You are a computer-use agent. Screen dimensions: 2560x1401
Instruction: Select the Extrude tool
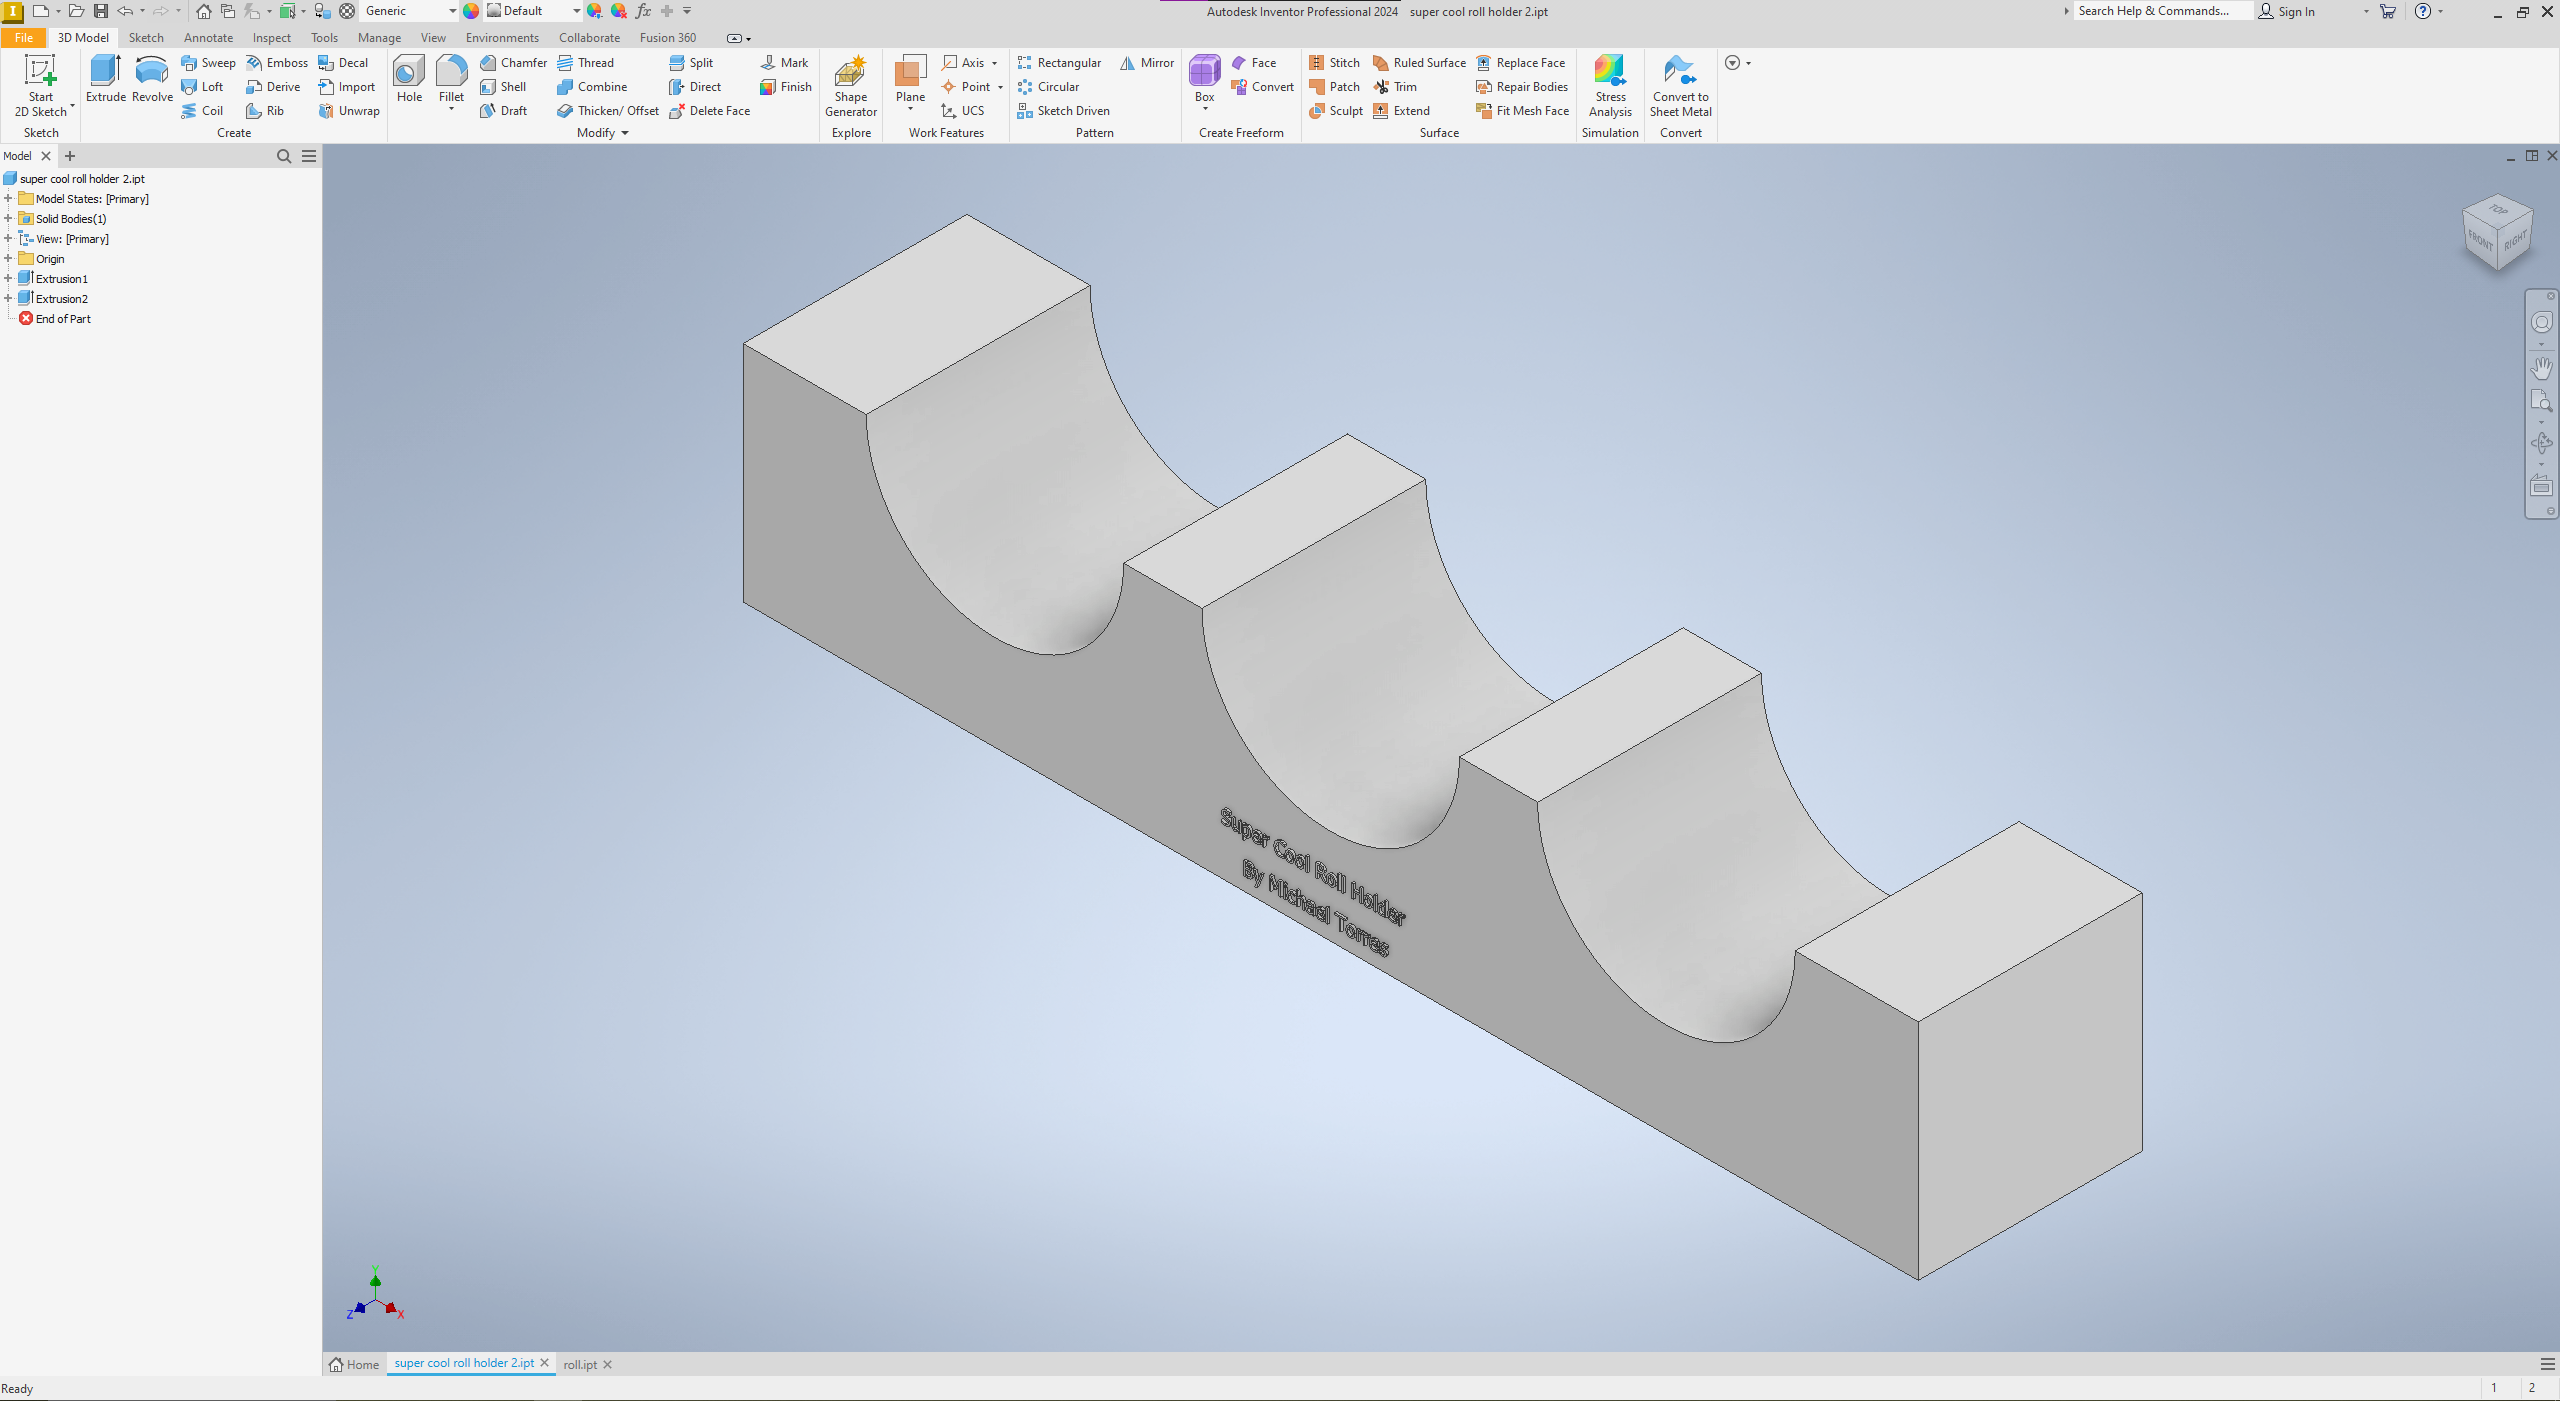pyautogui.click(x=105, y=79)
